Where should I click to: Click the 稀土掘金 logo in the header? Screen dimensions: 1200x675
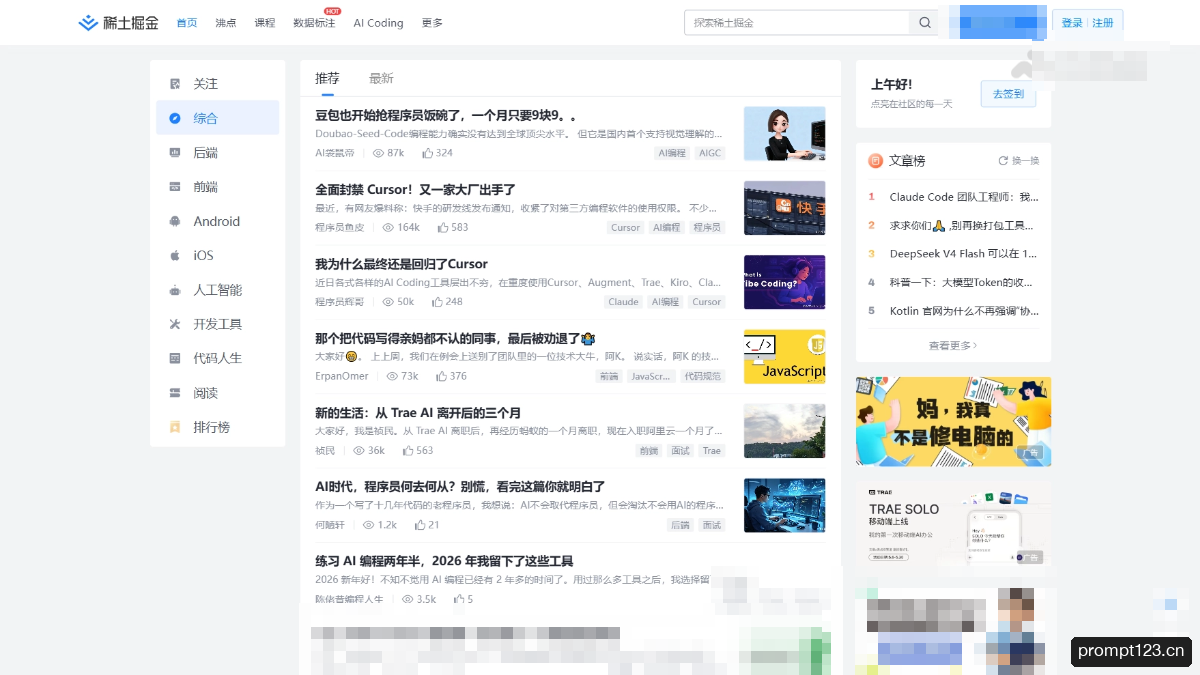click(118, 22)
